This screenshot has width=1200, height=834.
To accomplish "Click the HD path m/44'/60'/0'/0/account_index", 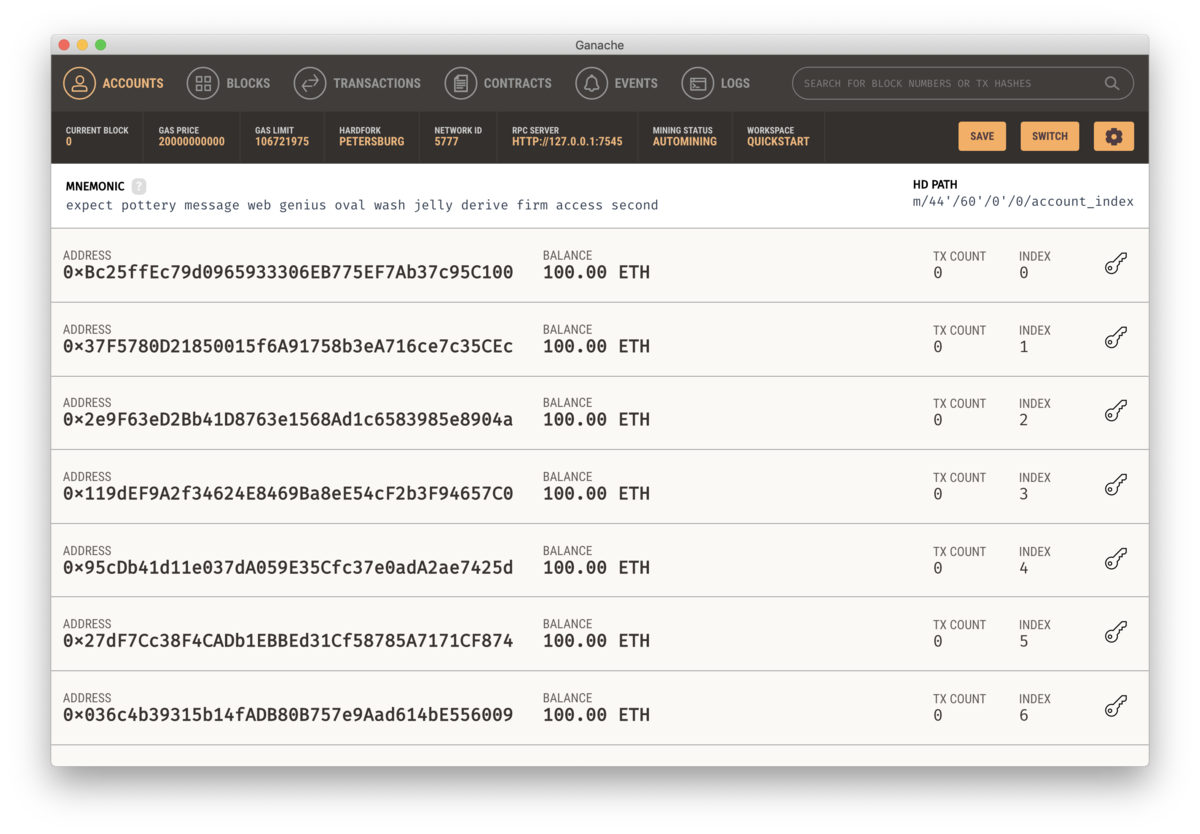I will click(x=1023, y=201).
